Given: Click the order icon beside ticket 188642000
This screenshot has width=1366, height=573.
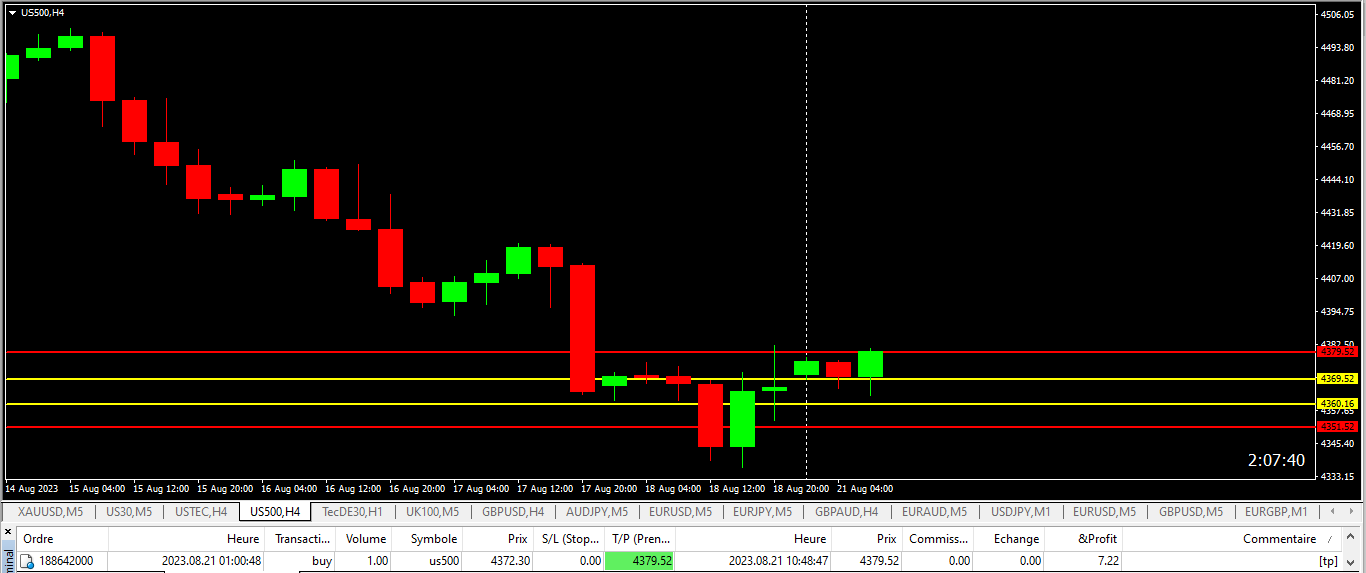Looking at the screenshot, I should coord(27,561).
